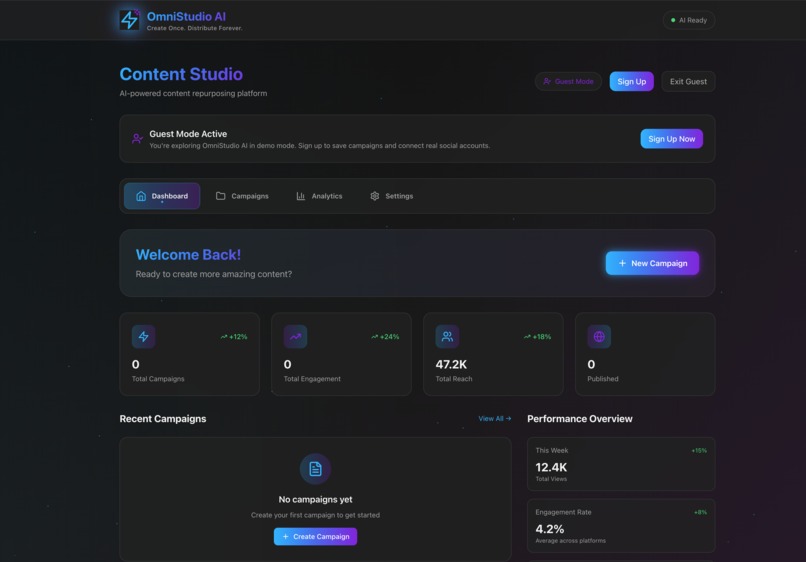806x562 pixels.
Task: Click the 4.2% Engagement Rate value
Action: tap(549, 529)
